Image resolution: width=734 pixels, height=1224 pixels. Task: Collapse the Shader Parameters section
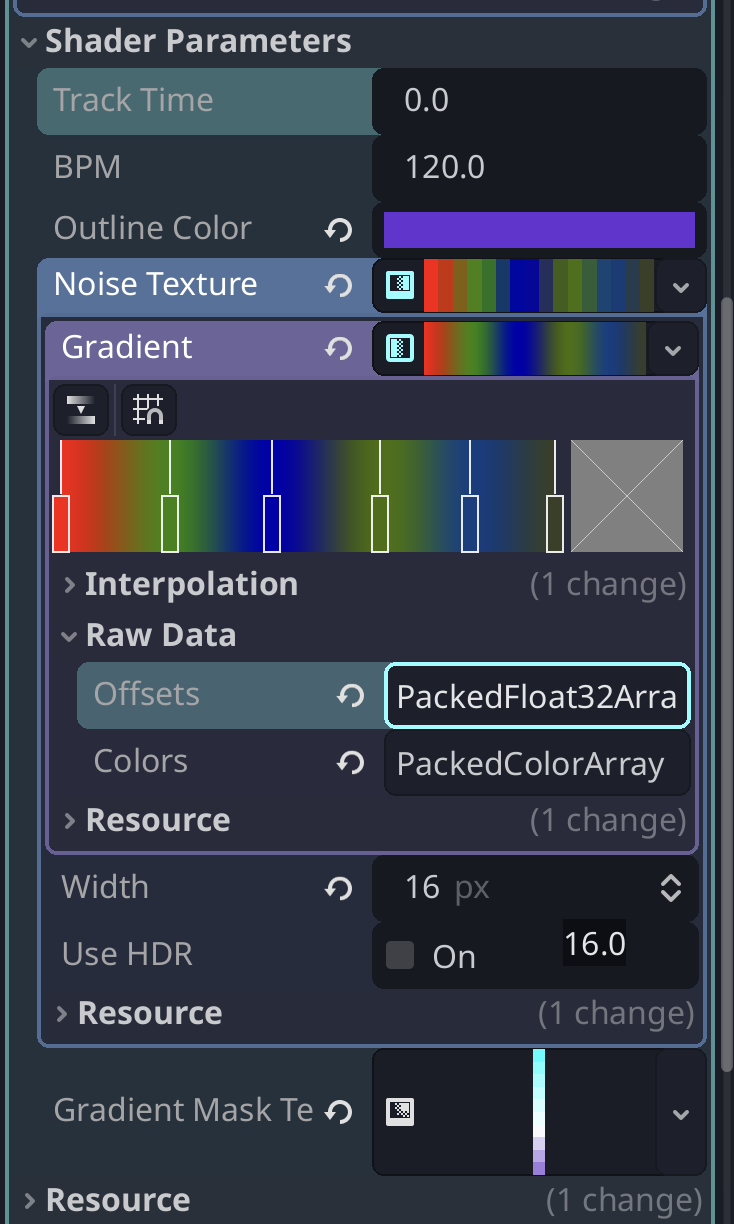point(29,42)
